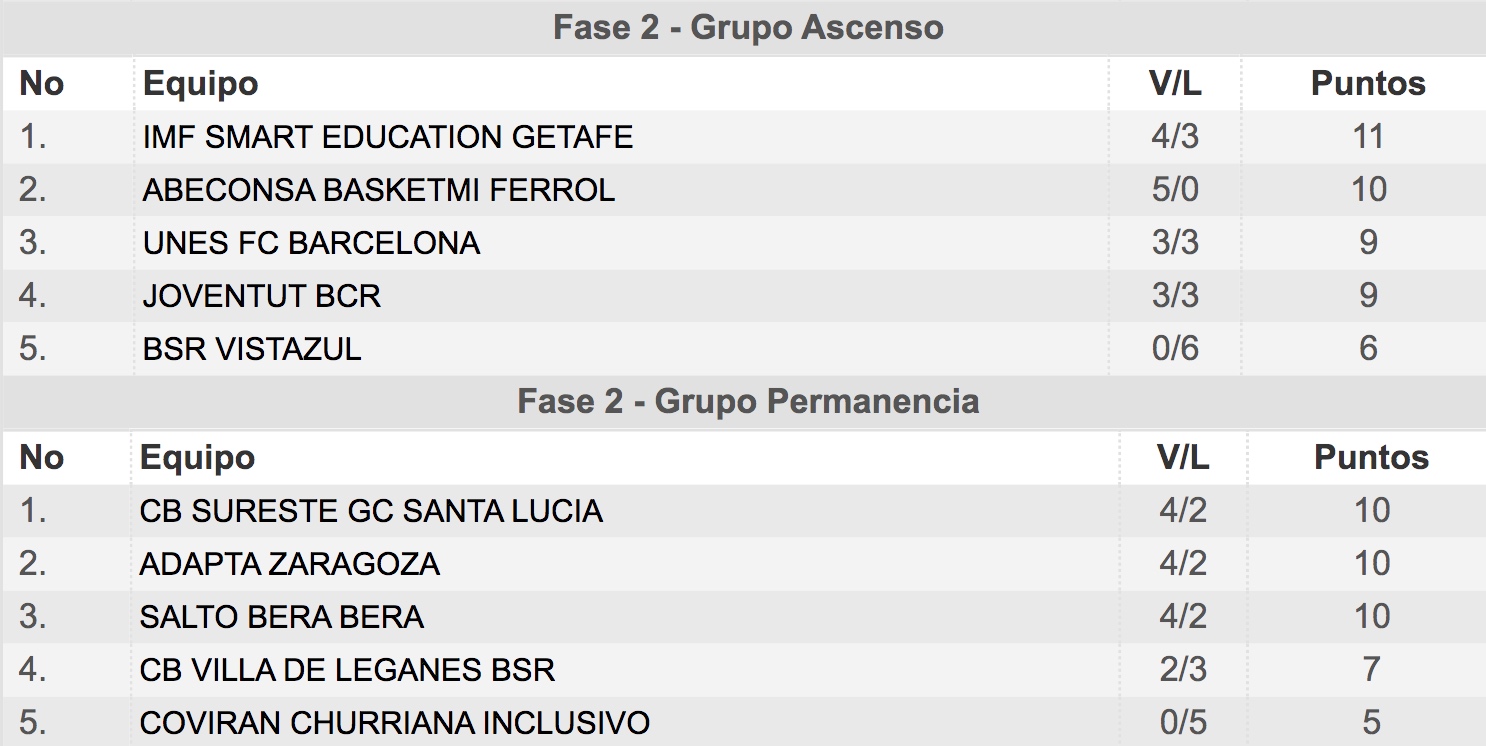Click the 11 points cell for Getafe

click(x=1368, y=137)
